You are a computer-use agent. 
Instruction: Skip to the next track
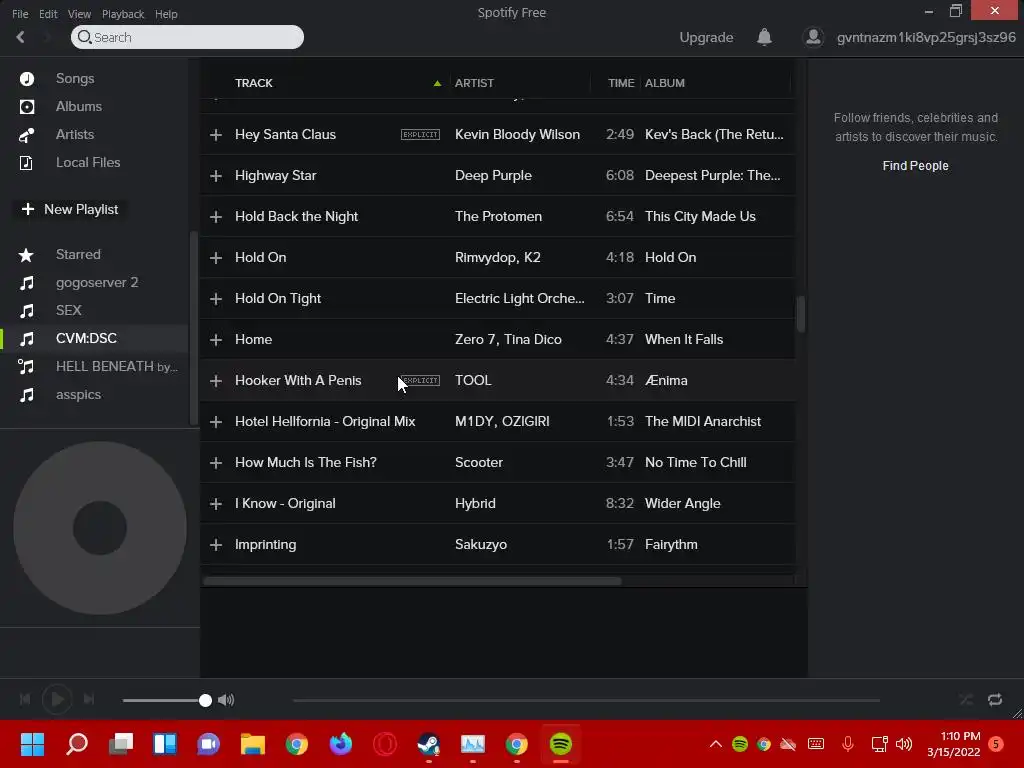89,699
